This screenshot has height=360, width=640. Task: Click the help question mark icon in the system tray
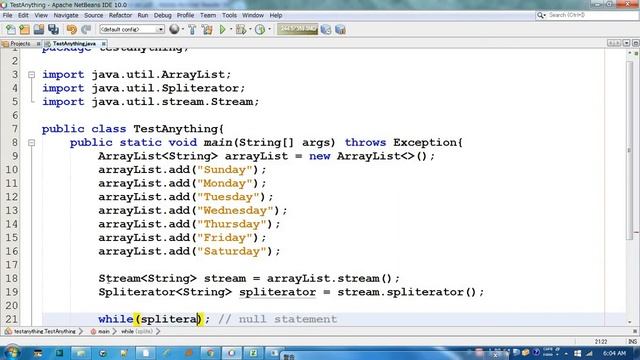[536, 352]
